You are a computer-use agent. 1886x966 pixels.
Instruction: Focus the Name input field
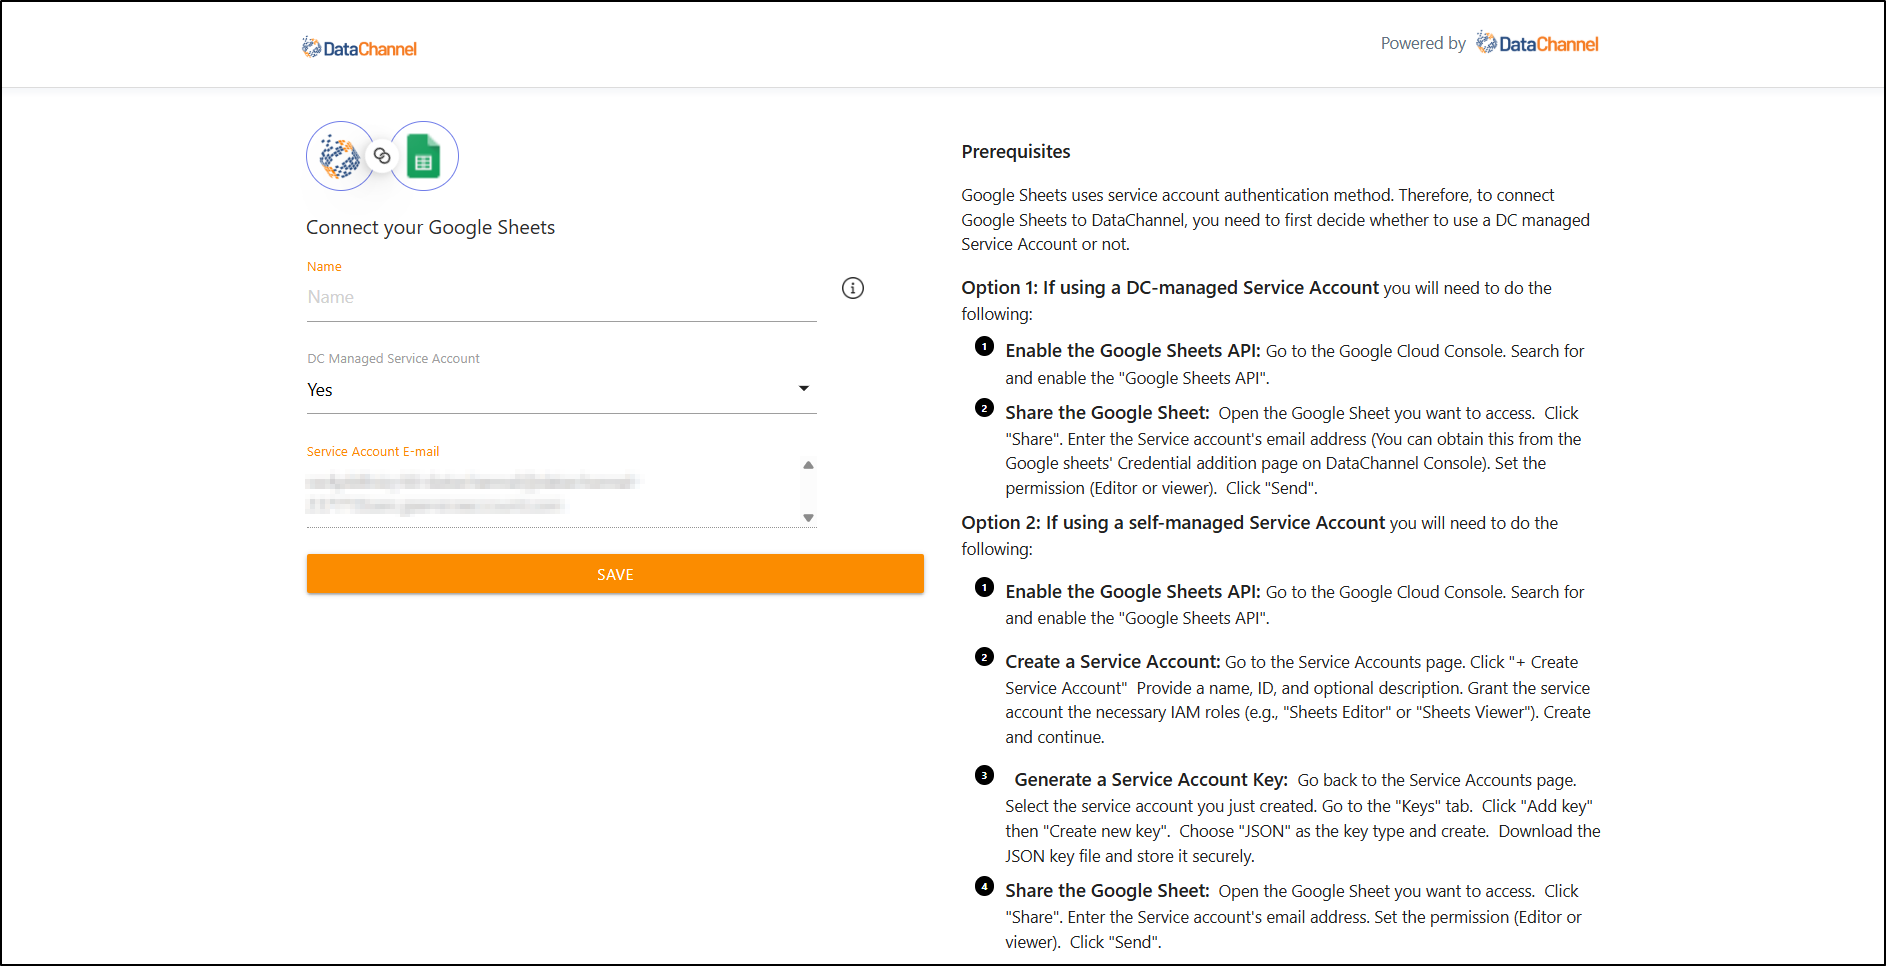(562, 297)
